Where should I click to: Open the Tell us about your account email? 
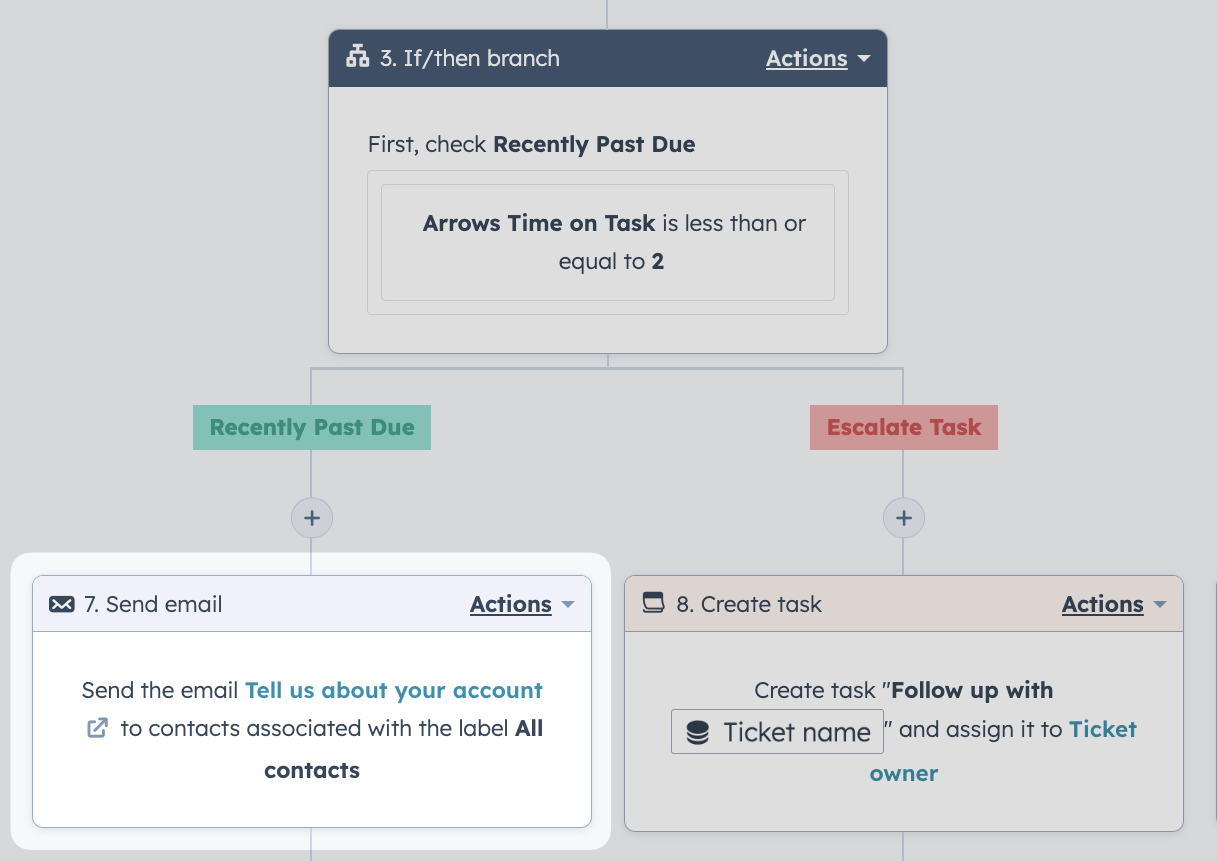coord(394,690)
